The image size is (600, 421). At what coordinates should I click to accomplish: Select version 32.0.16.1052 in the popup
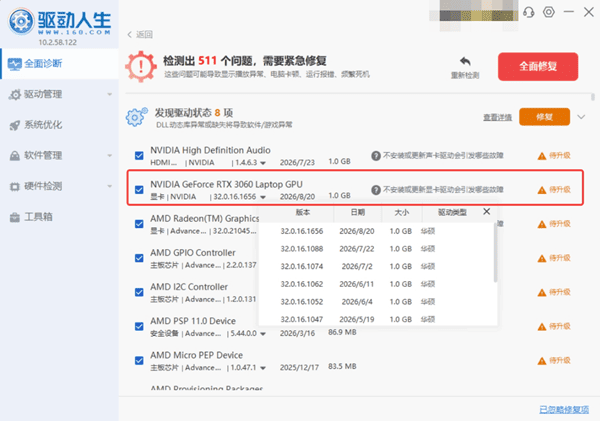pos(377,302)
